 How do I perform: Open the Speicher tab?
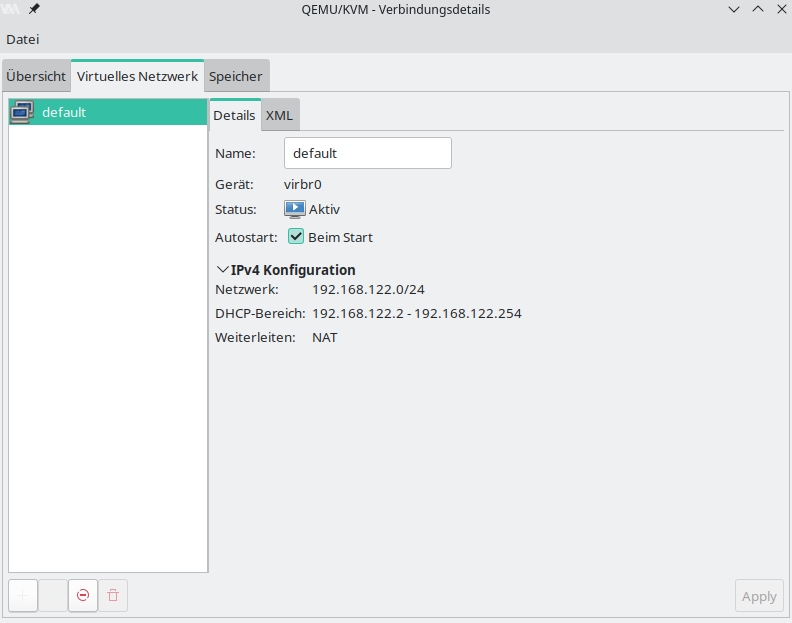coord(236,76)
